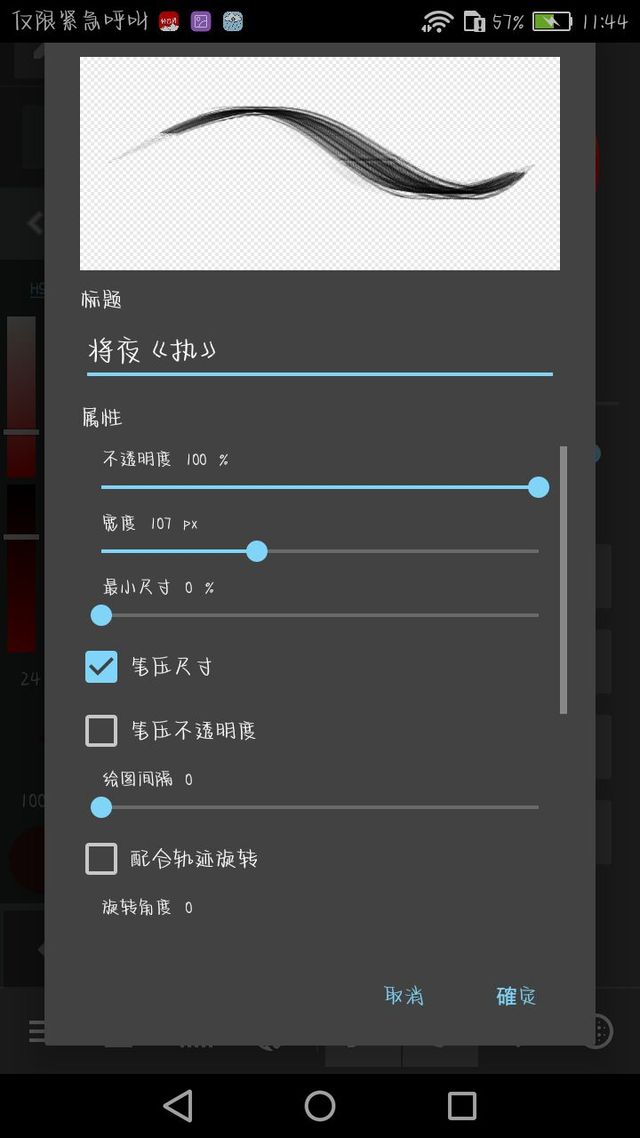Click the dialog's vertical scrollbar
The width and height of the screenshot is (640, 1138).
click(564, 580)
